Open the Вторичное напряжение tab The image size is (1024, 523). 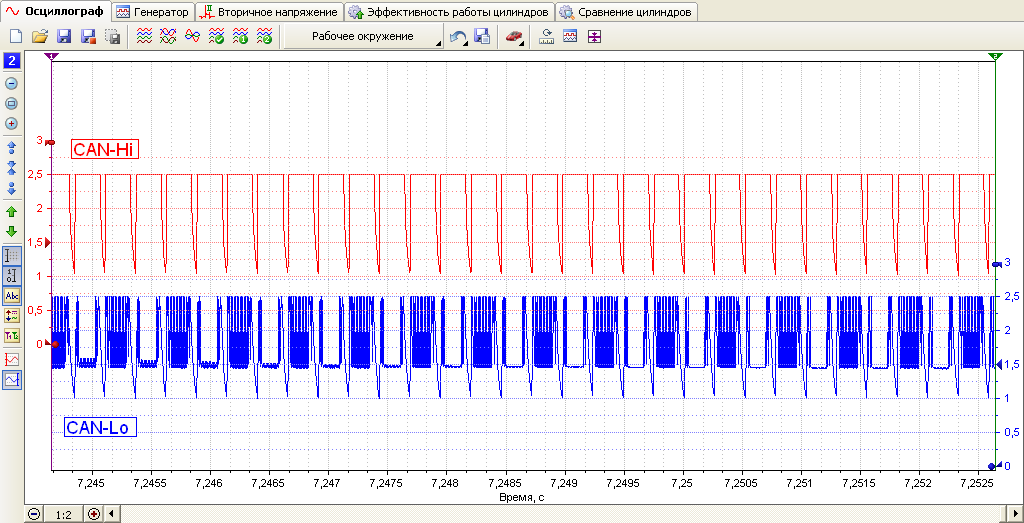click(269, 12)
